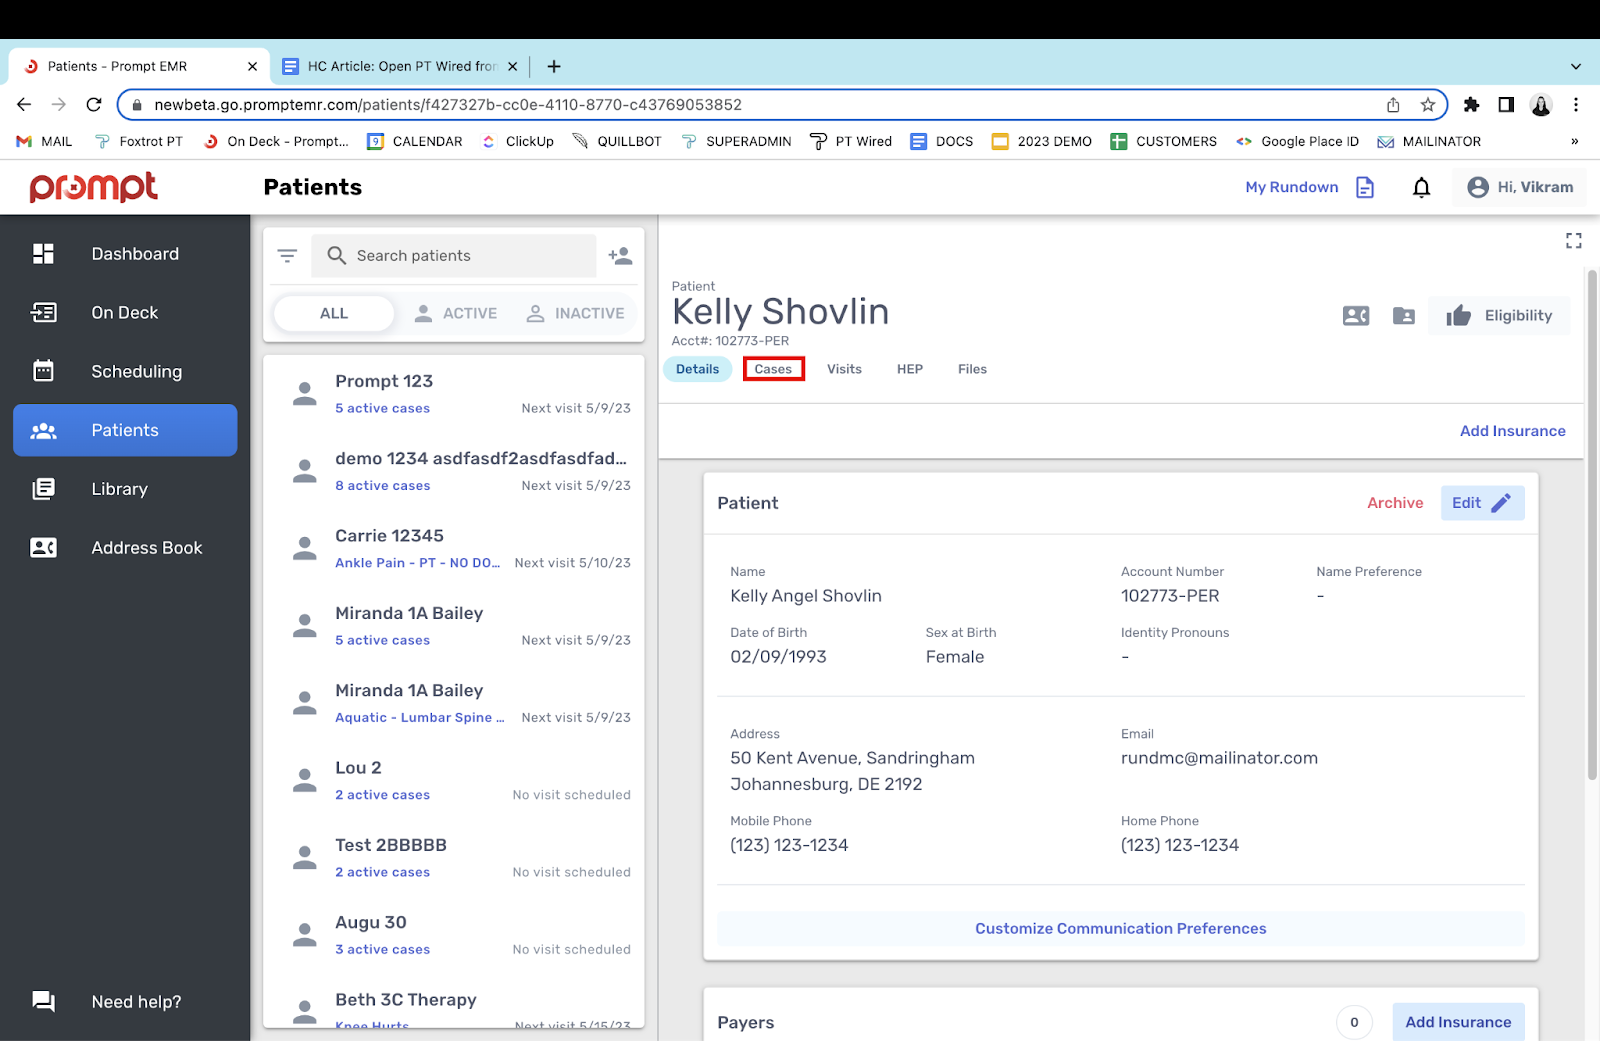The width and height of the screenshot is (1600, 1041).
Task: Open the contact card icon beside Eligibility
Action: (1355, 316)
